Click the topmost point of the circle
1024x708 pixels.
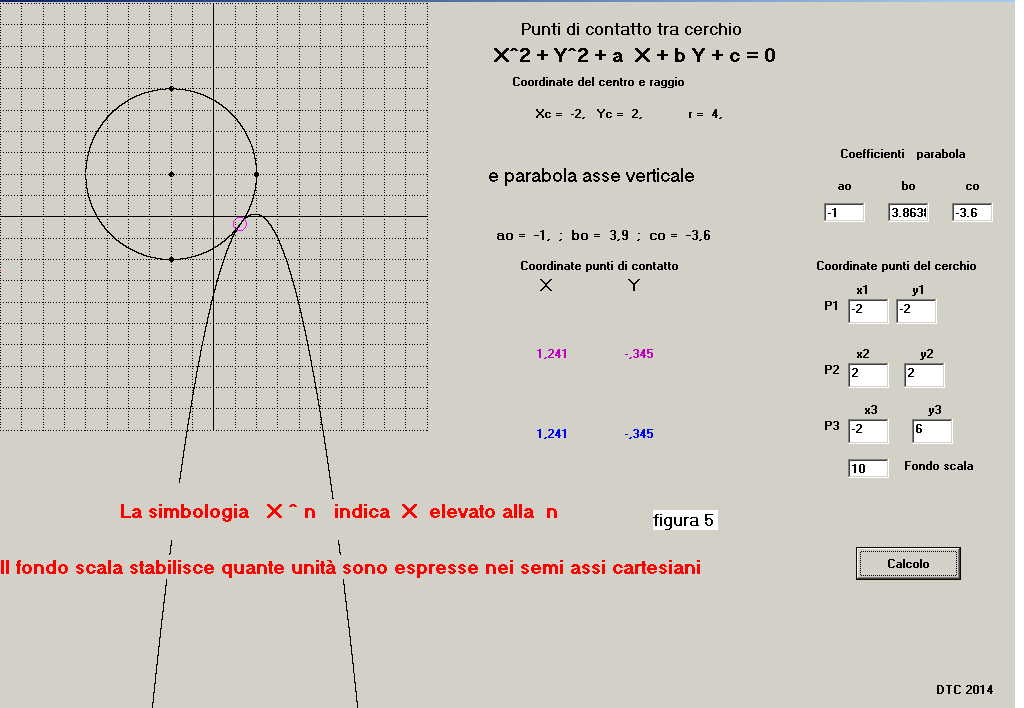(x=171, y=89)
